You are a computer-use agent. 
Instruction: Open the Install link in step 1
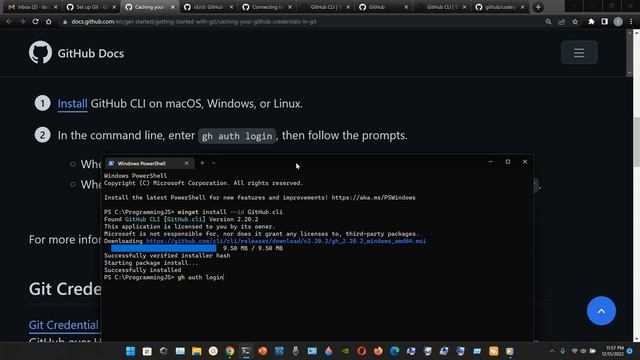coord(72,104)
